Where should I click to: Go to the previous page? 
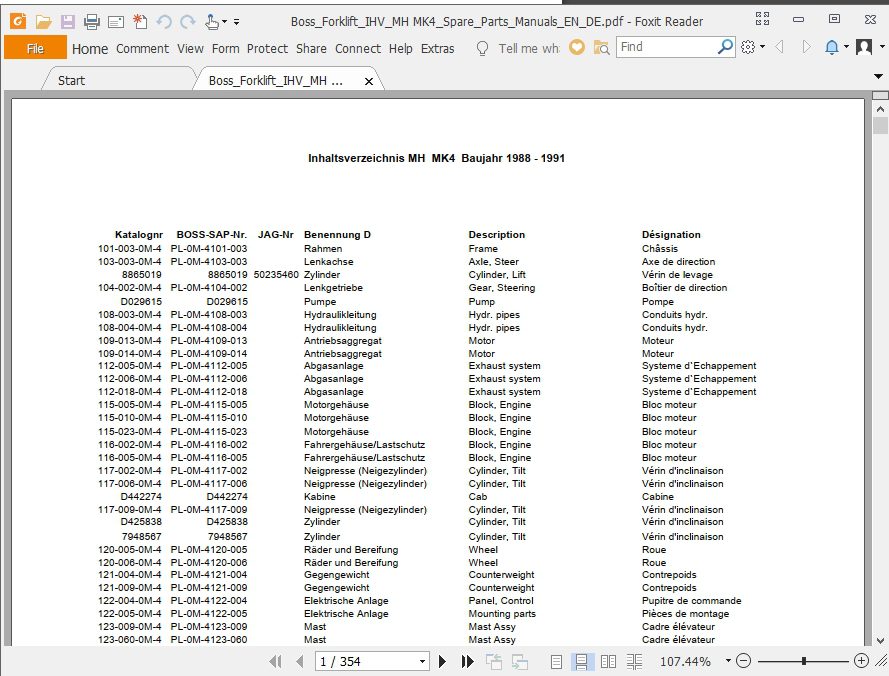(x=299, y=661)
